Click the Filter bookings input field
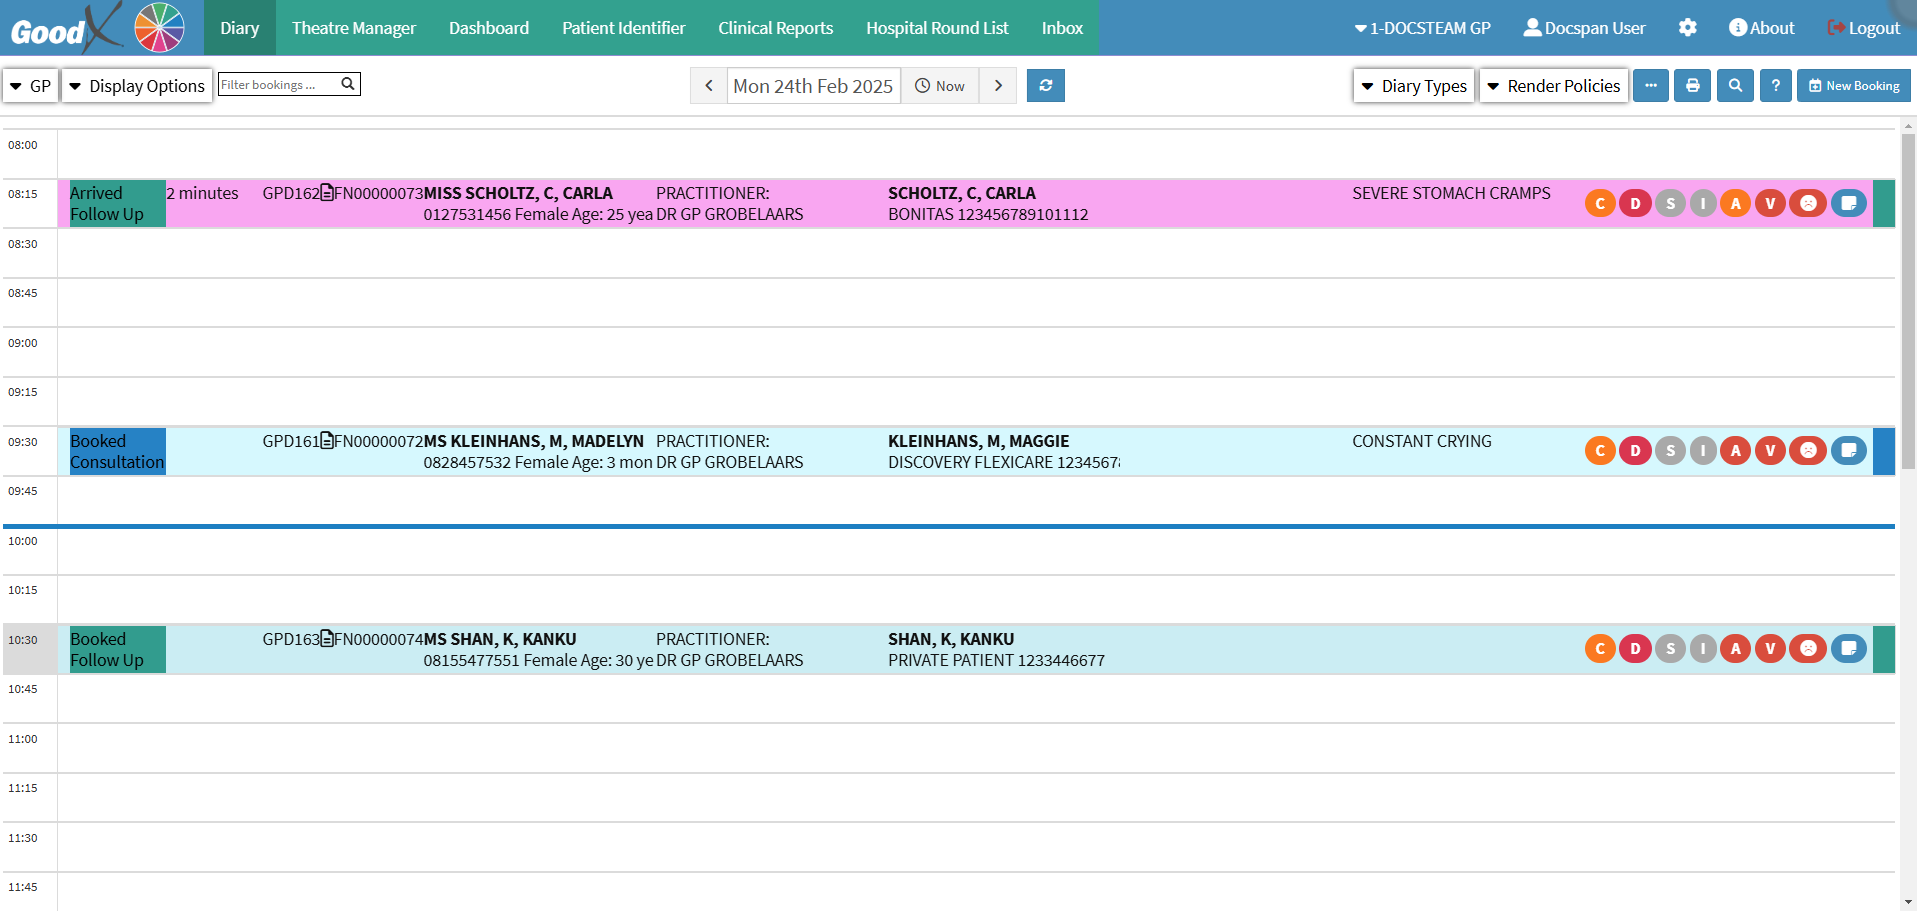1917x911 pixels. [x=277, y=85]
